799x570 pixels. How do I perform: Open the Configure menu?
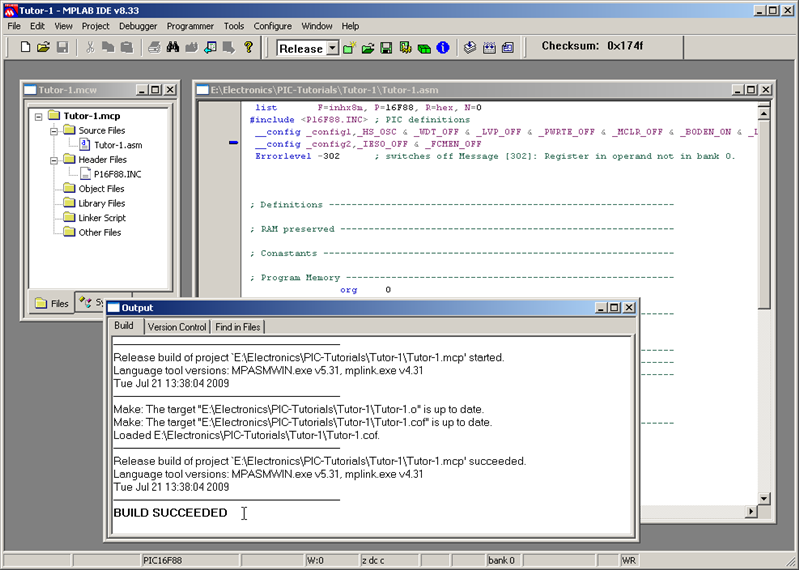tap(273, 26)
